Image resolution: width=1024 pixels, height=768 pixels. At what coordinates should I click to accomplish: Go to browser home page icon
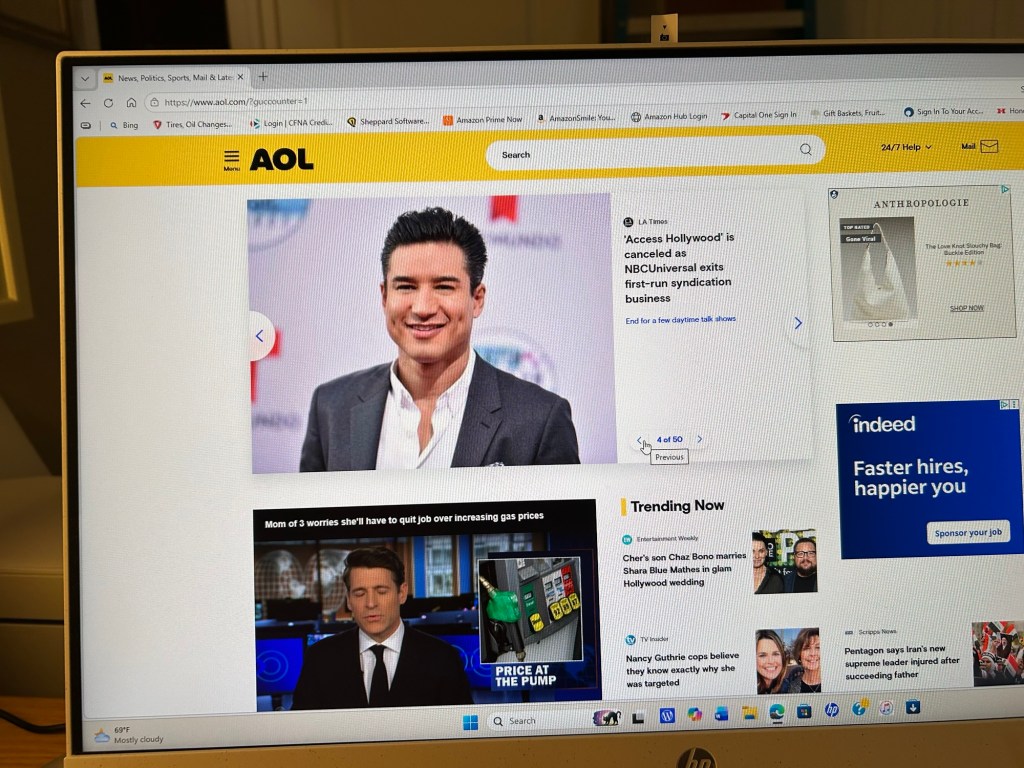tap(131, 103)
